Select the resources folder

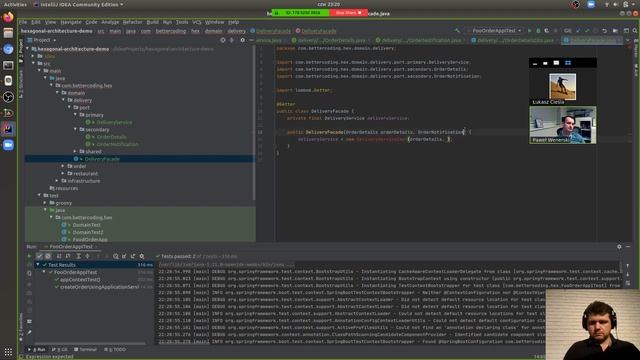coord(66,188)
